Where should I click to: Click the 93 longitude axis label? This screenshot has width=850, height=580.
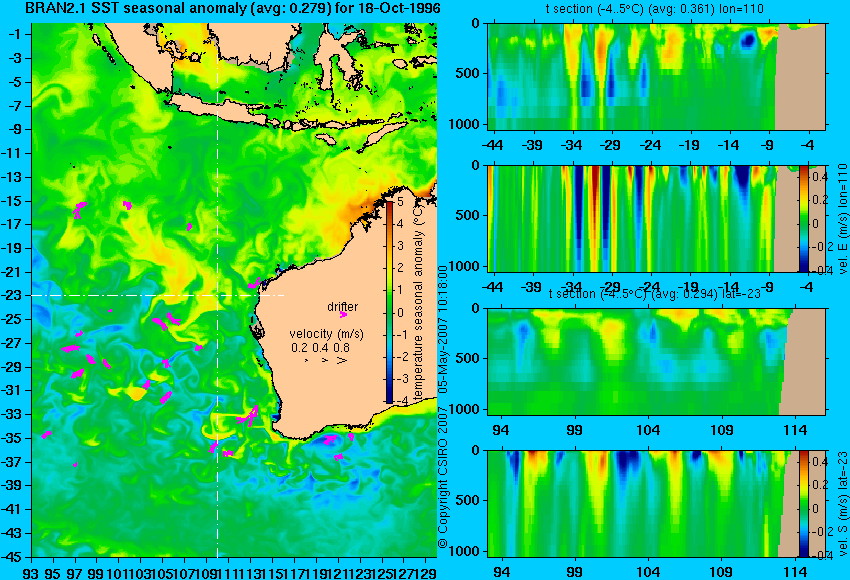point(31,572)
